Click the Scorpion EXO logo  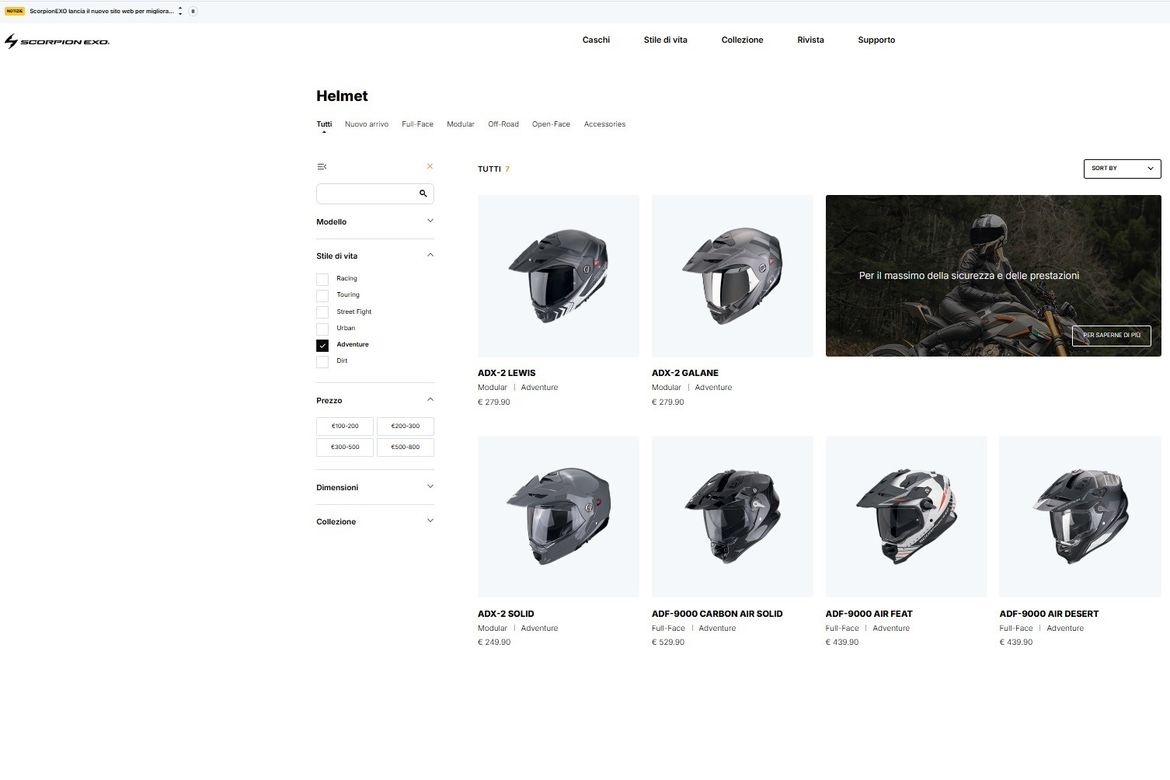[57, 41]
